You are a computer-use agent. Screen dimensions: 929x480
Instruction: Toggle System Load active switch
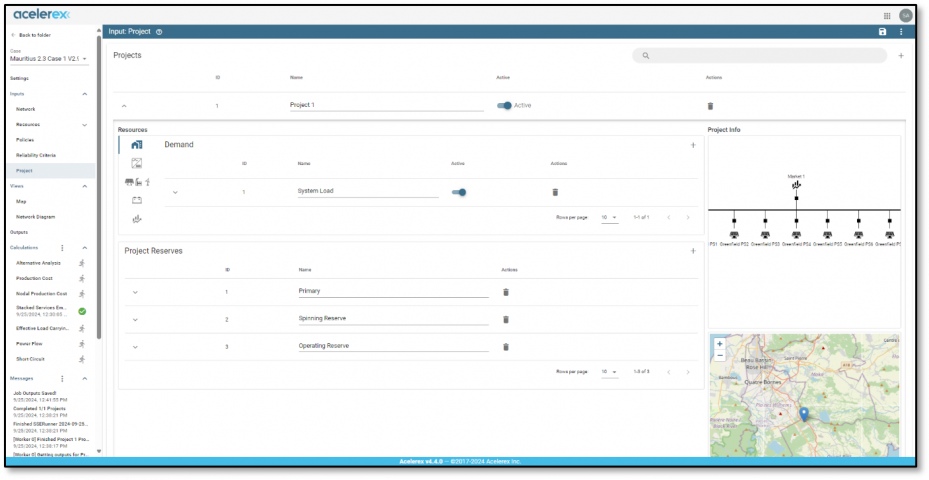[459, 192]
